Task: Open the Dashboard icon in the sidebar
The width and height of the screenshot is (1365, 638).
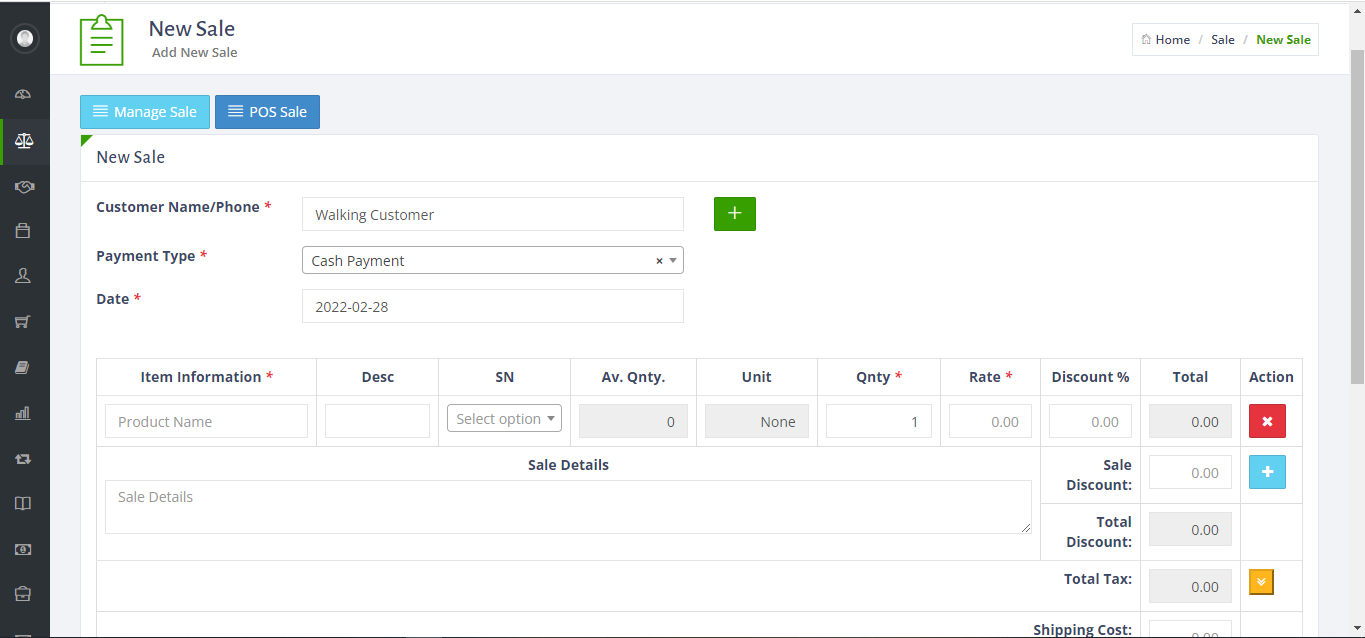Action: [22, 94]
